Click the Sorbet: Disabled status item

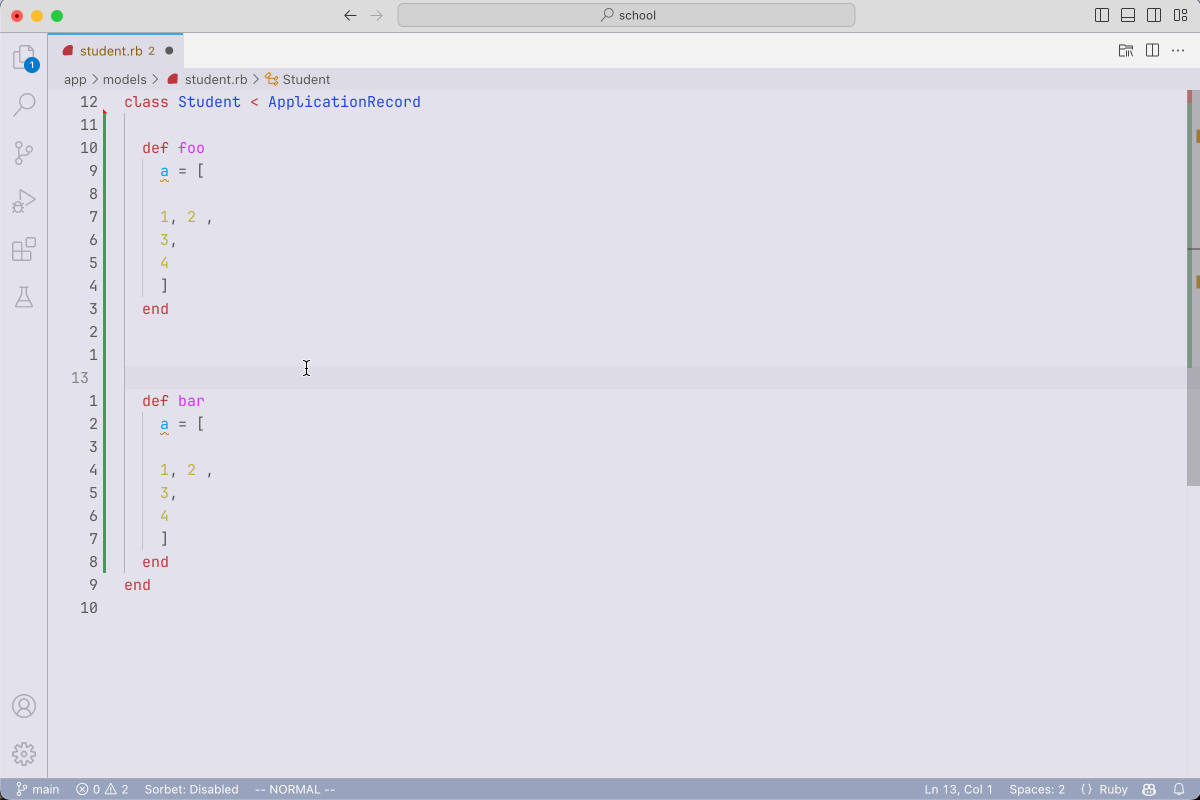[x=191, y=789]
